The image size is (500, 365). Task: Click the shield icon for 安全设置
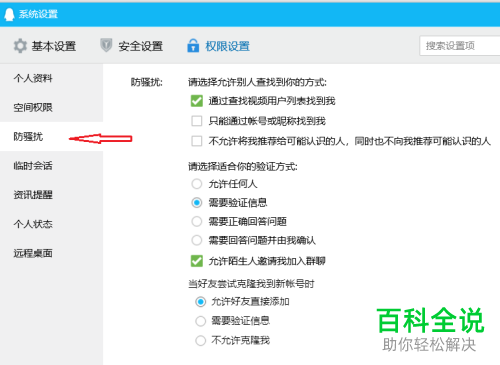[106, 45]
